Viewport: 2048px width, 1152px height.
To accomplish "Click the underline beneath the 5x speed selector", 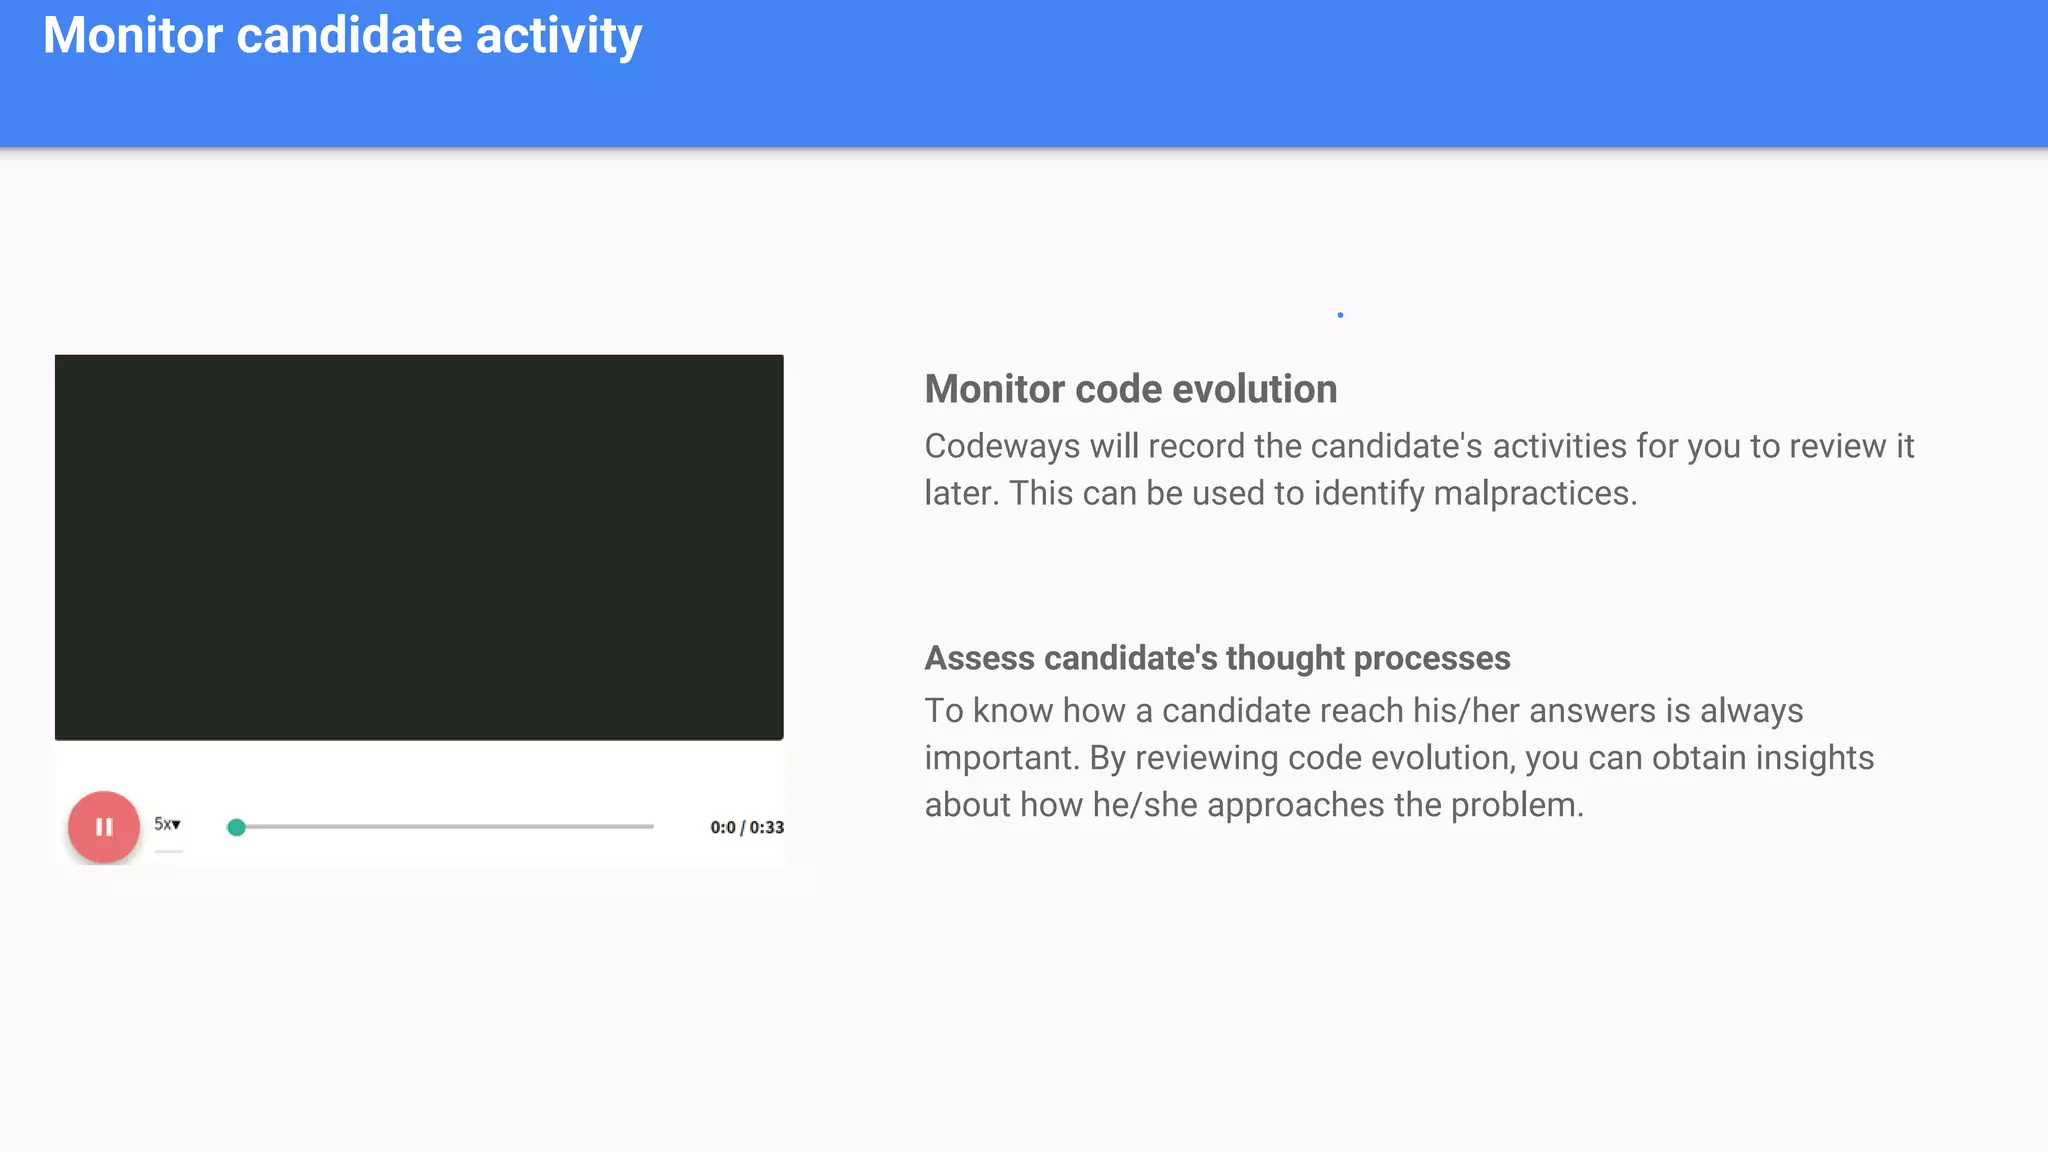I will tap(168, 851).
